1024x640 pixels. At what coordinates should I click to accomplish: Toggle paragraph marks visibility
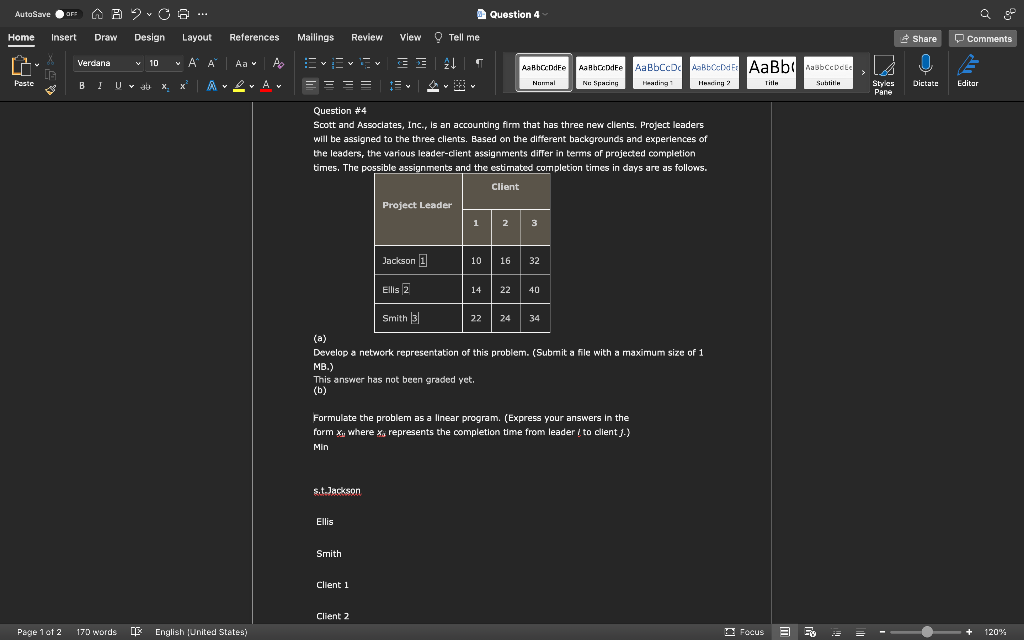point(481,62)
